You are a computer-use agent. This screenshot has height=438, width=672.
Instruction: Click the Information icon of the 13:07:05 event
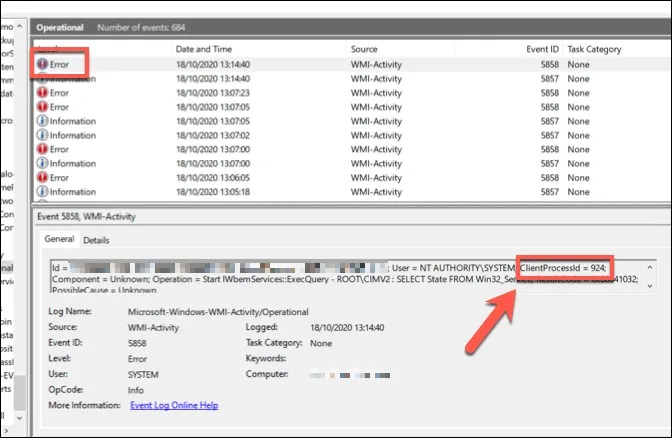tap(42, 121)
